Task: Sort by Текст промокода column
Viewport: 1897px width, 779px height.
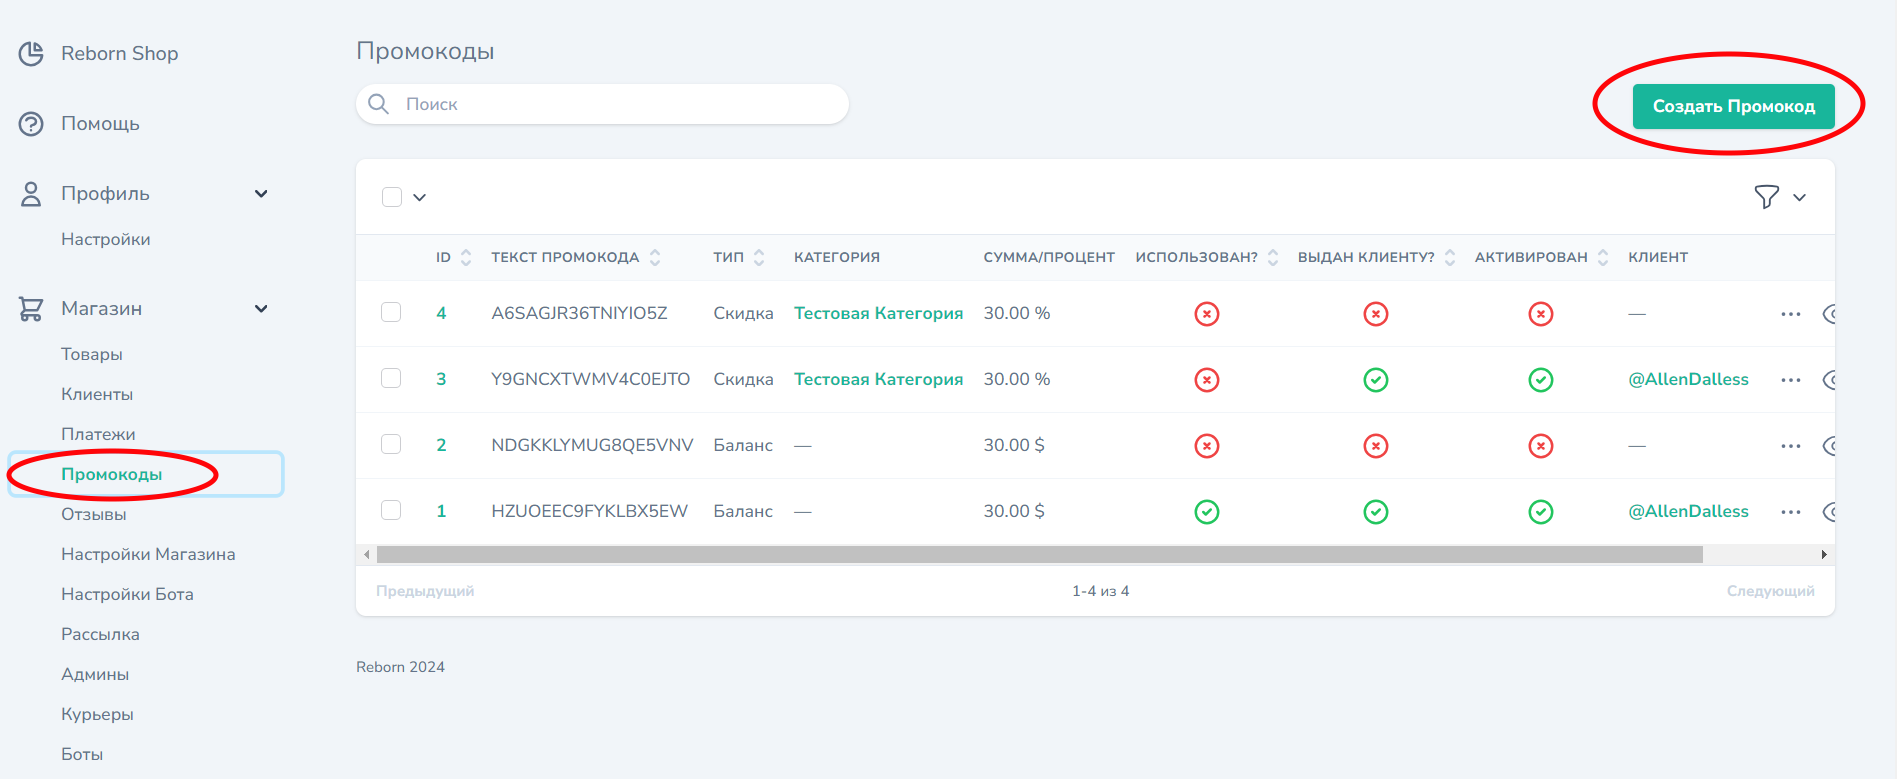Action: click(x=575, y=257)
